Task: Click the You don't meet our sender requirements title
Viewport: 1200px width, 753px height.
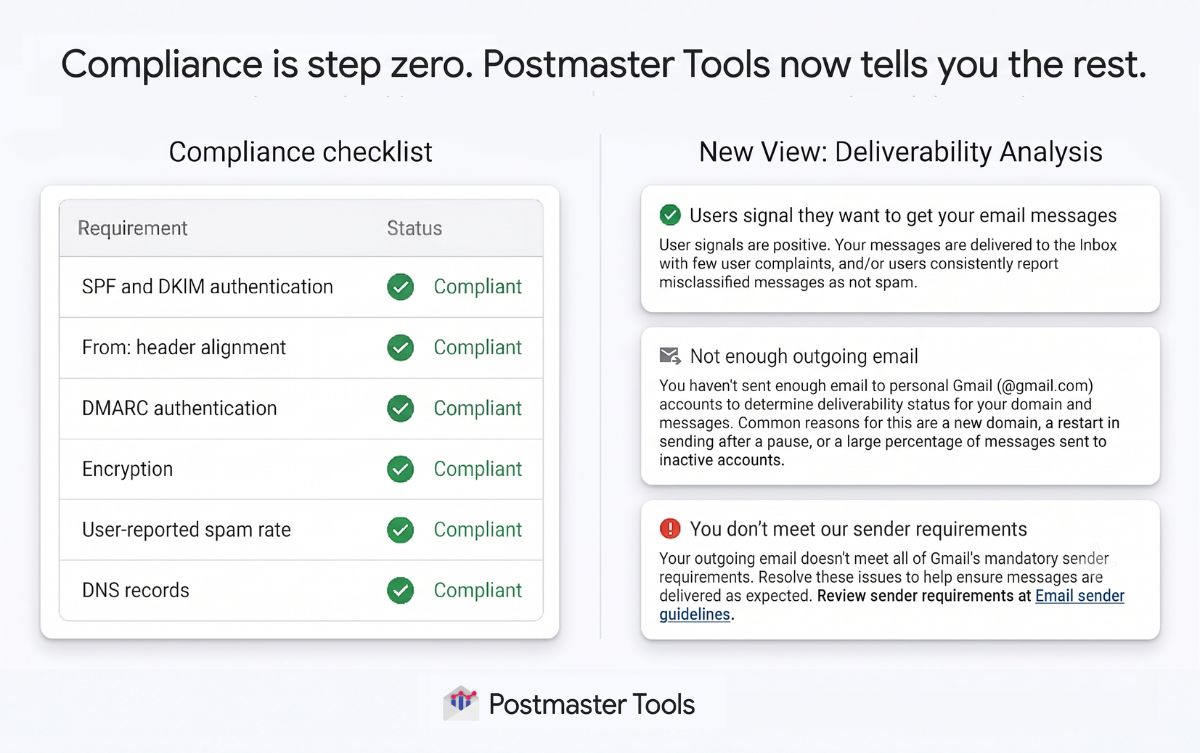Action: pos(858,529)
